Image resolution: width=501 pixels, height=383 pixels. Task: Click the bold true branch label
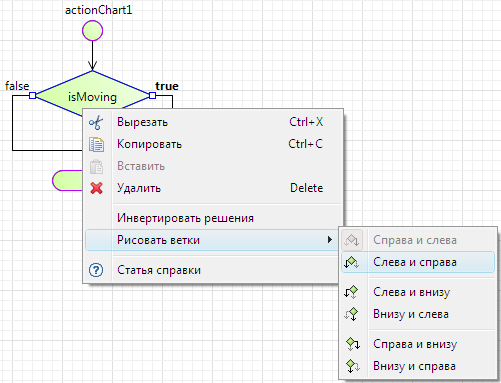167,86
